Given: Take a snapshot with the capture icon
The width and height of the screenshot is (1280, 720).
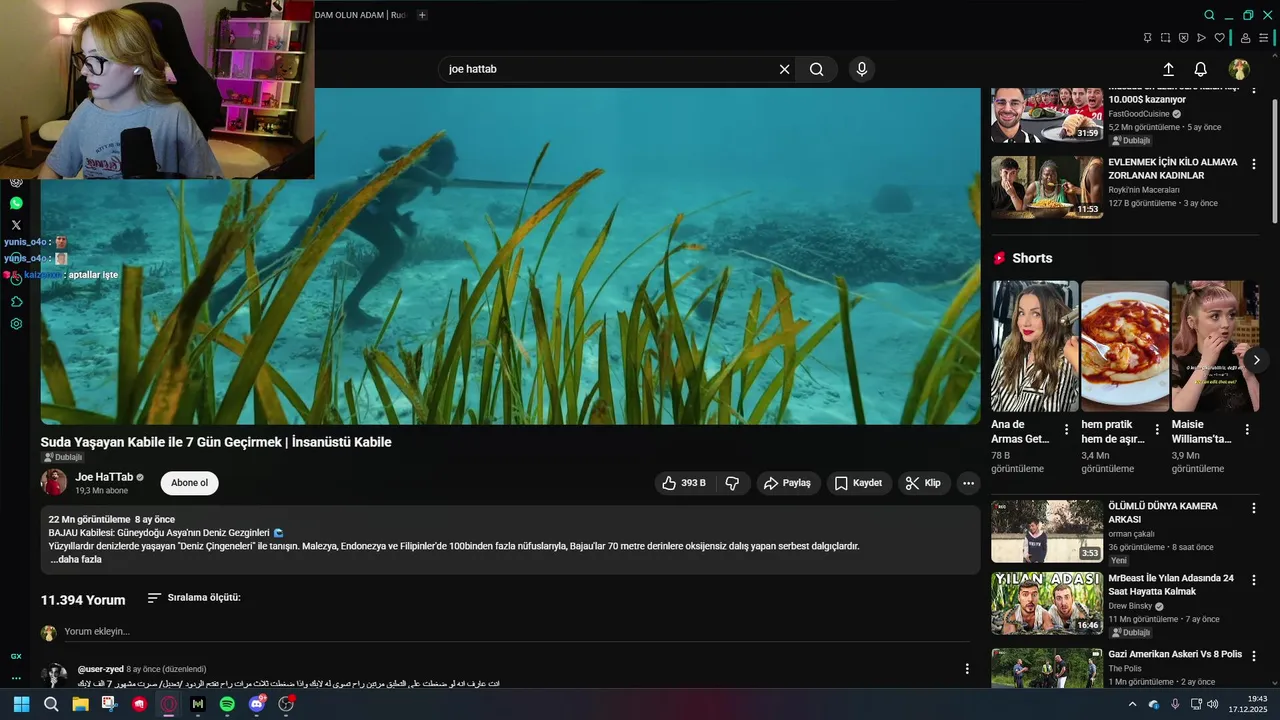Looking at the screenshot, I should 1165,38.
